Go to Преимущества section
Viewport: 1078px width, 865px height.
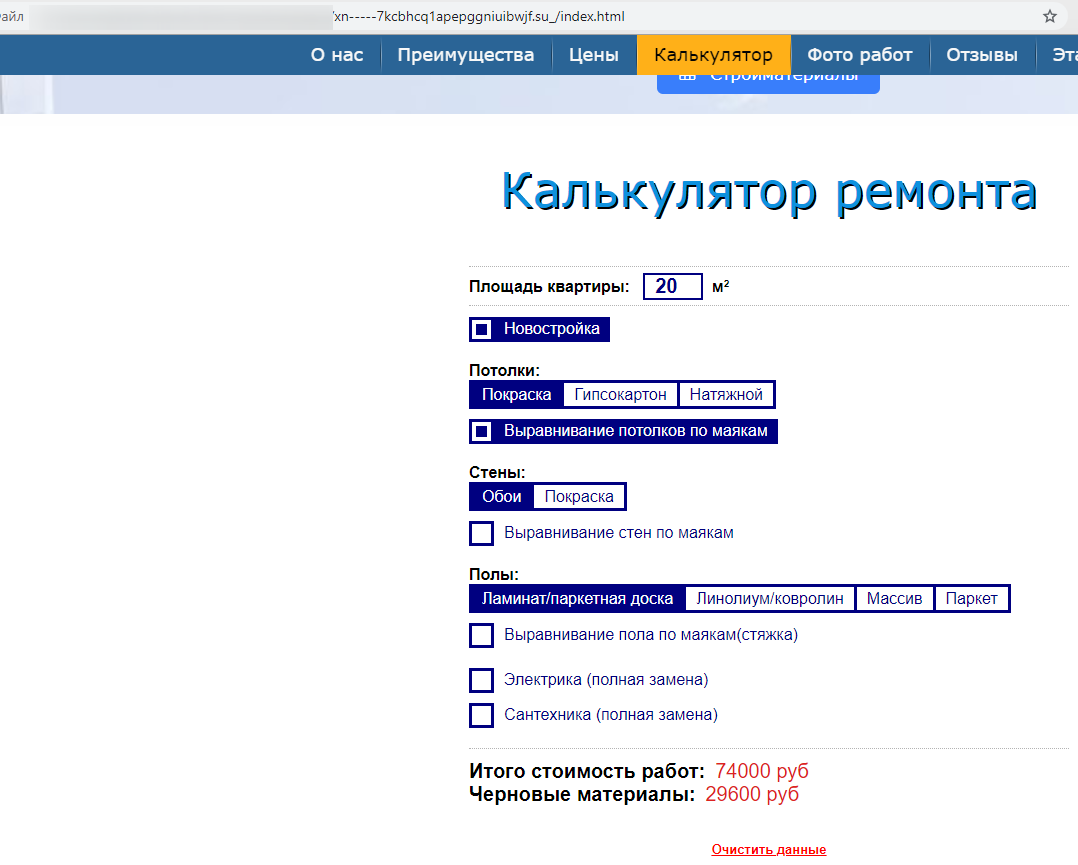pos(465,55)
